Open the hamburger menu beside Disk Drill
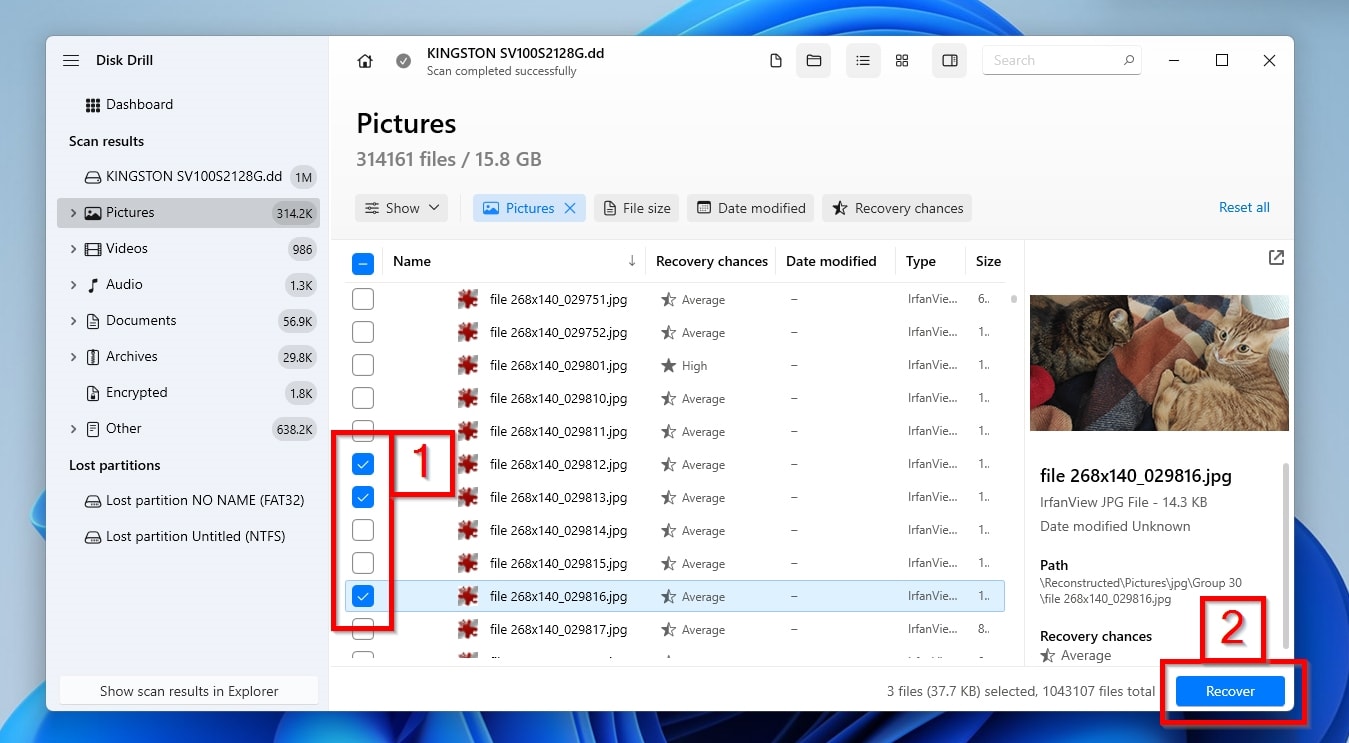Image resolution: width=1349 pixels, height=743 pixels. (x=71, y=61)
